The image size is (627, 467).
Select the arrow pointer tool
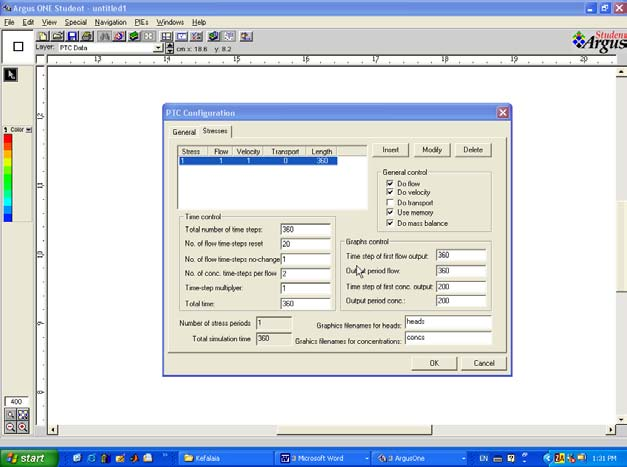click(x=10, y=74)
